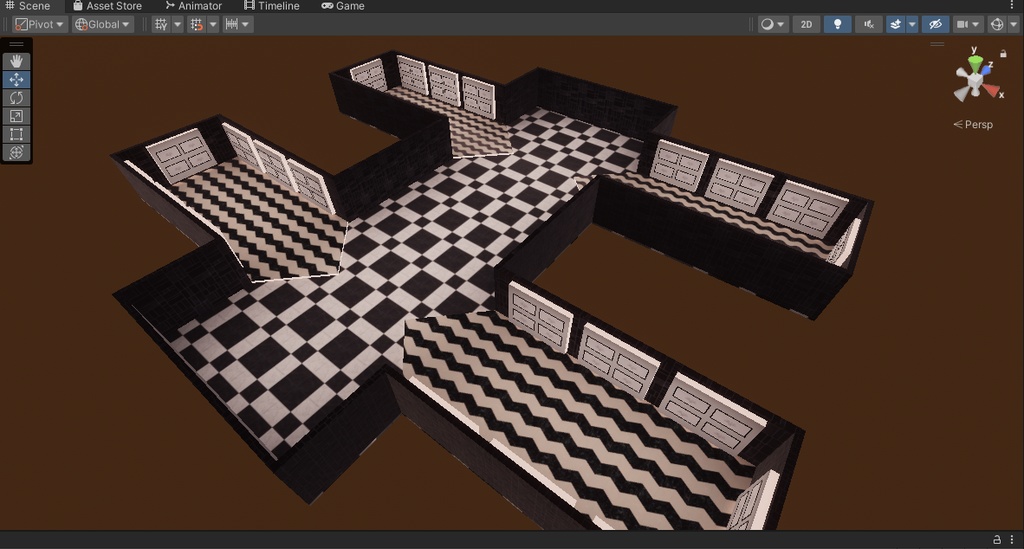This screenshot has width=1024, height=549.
Task: Toggle grid snapping magnet icon
Action: (197, 24)
